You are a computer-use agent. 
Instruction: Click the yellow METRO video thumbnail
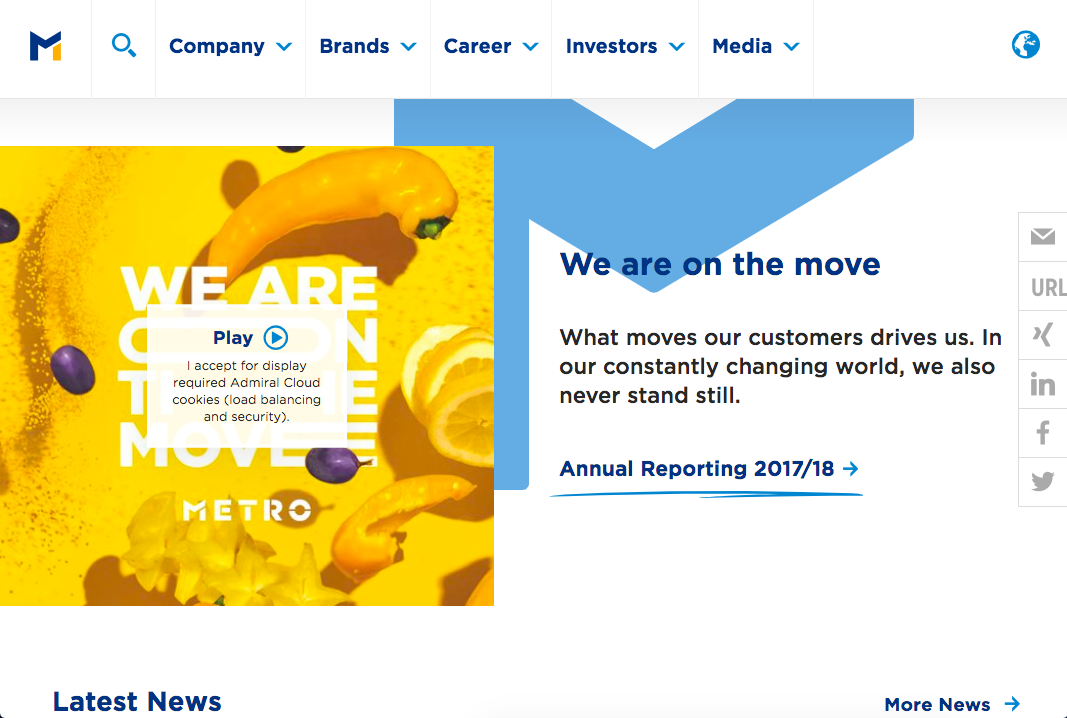[x=246, y=376]
